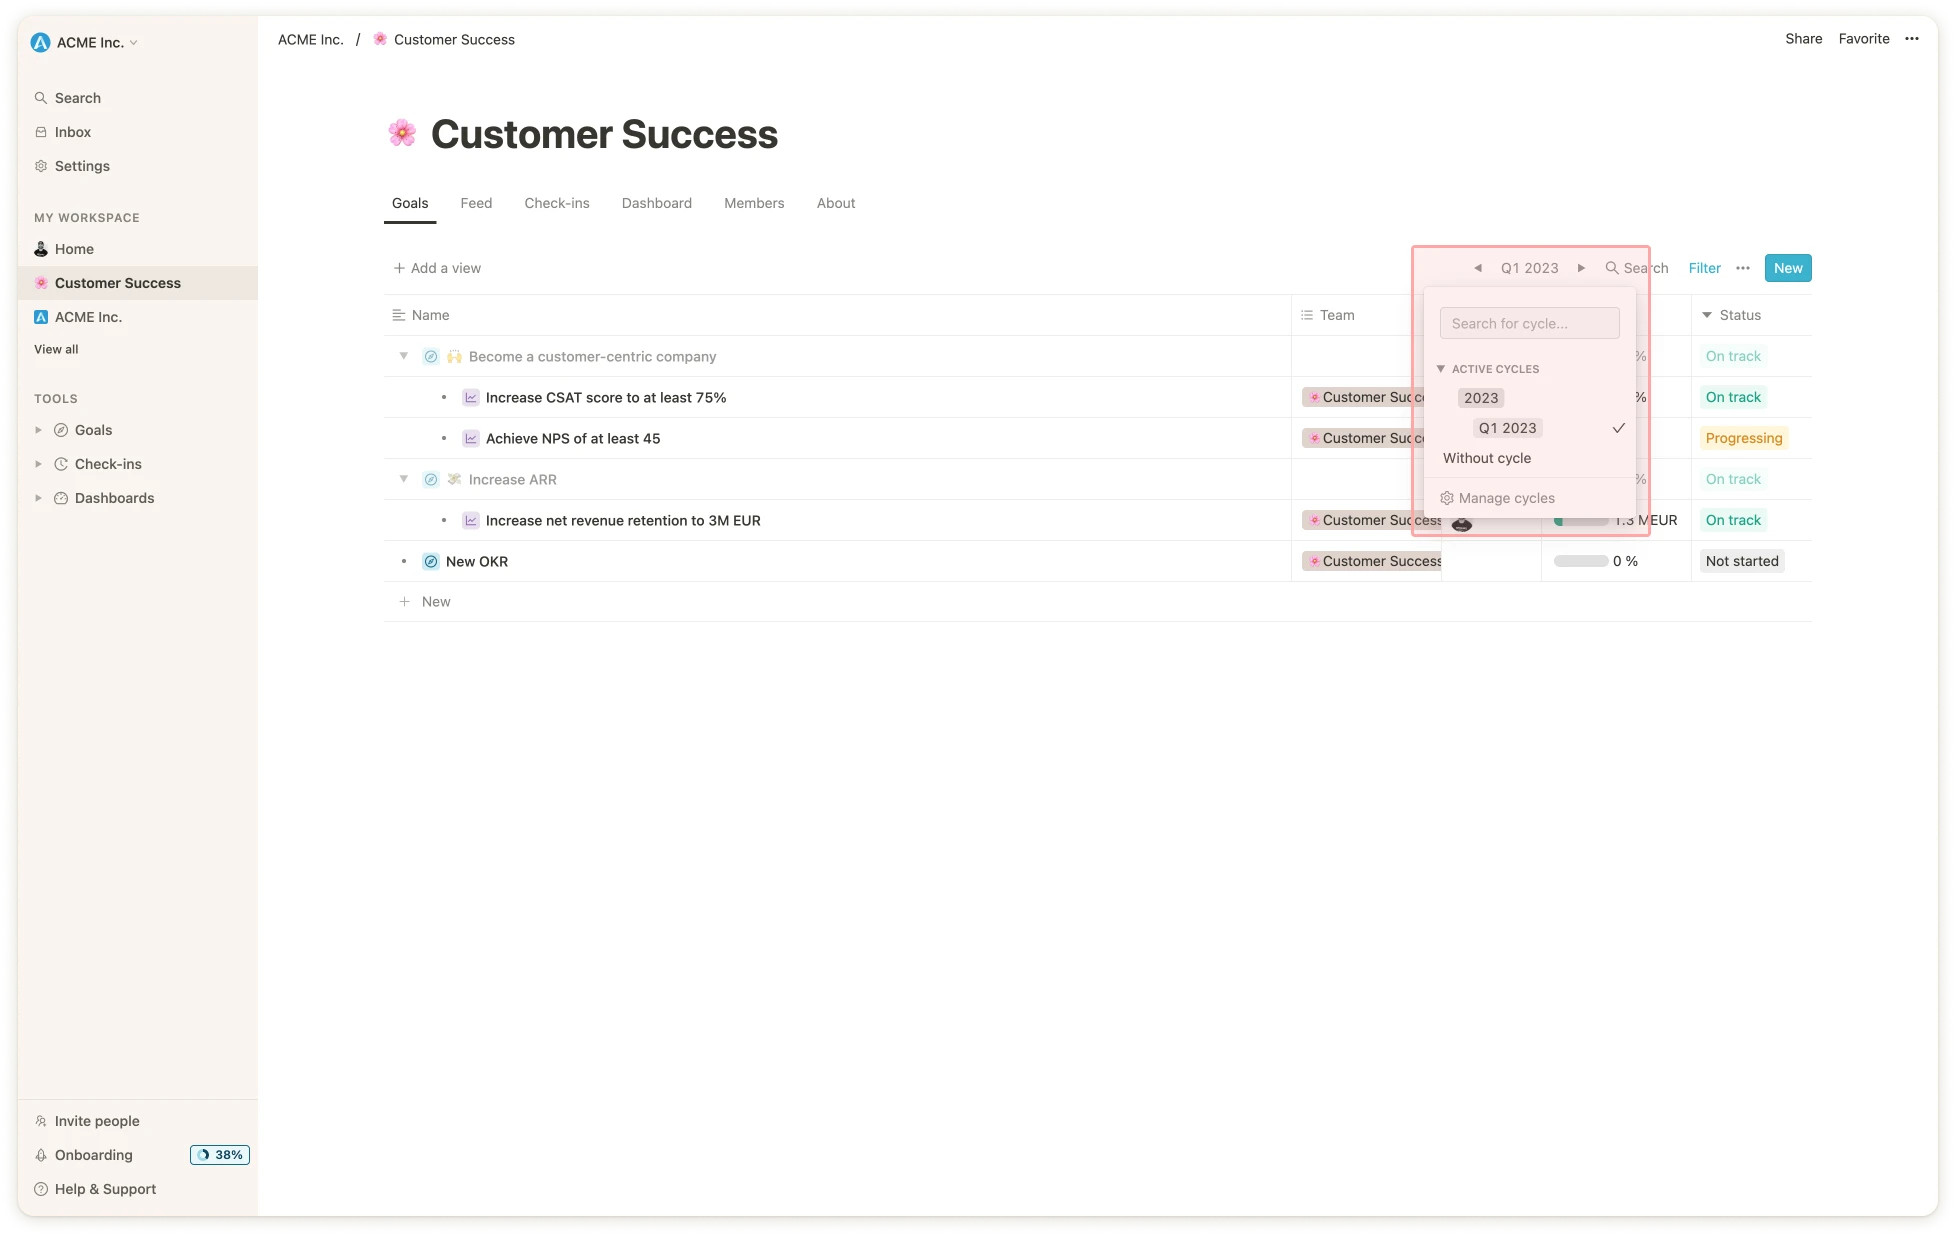The width and height of the screenshot is (1956, 1236).
Task: Click the Inbox icon in the sidebar
Action: click(41, 132)
